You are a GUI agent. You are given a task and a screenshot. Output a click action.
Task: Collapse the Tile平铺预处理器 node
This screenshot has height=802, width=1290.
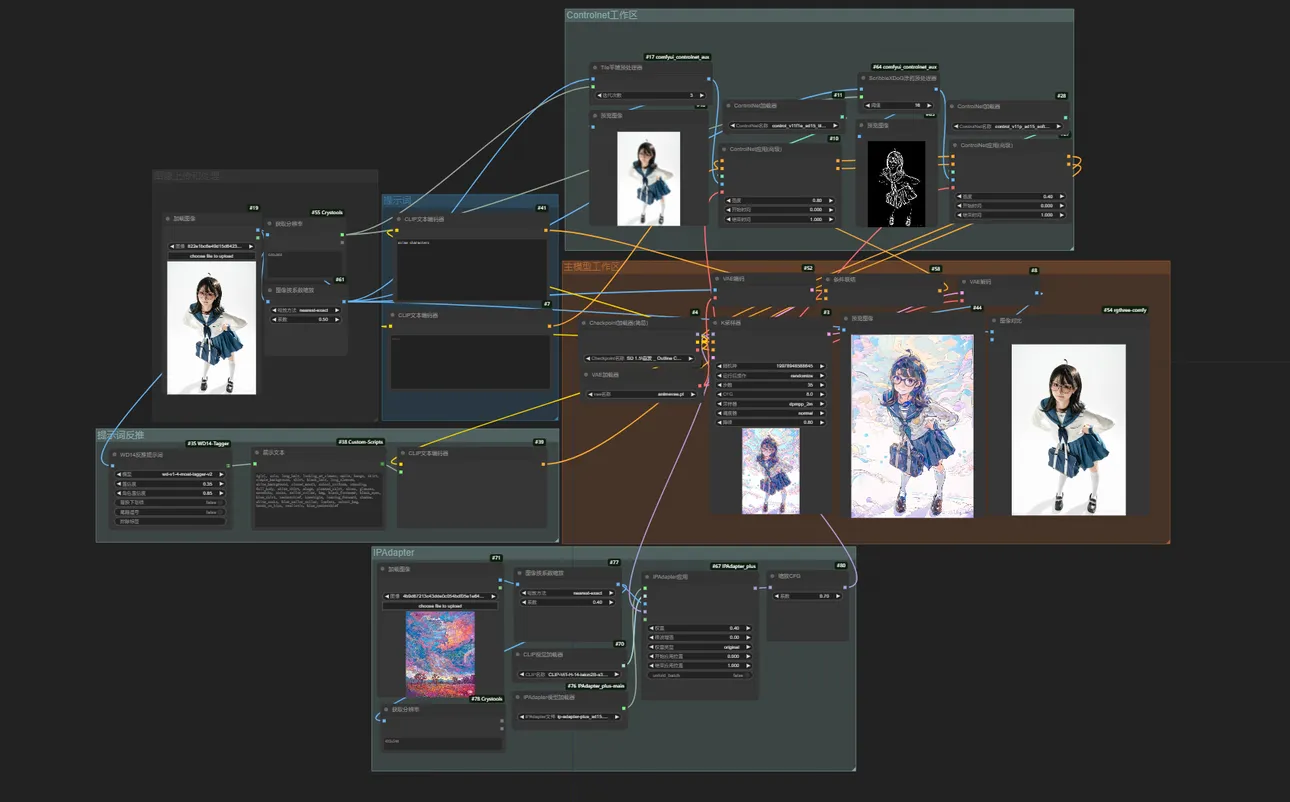pyautogui.click(x=593, y=68)
